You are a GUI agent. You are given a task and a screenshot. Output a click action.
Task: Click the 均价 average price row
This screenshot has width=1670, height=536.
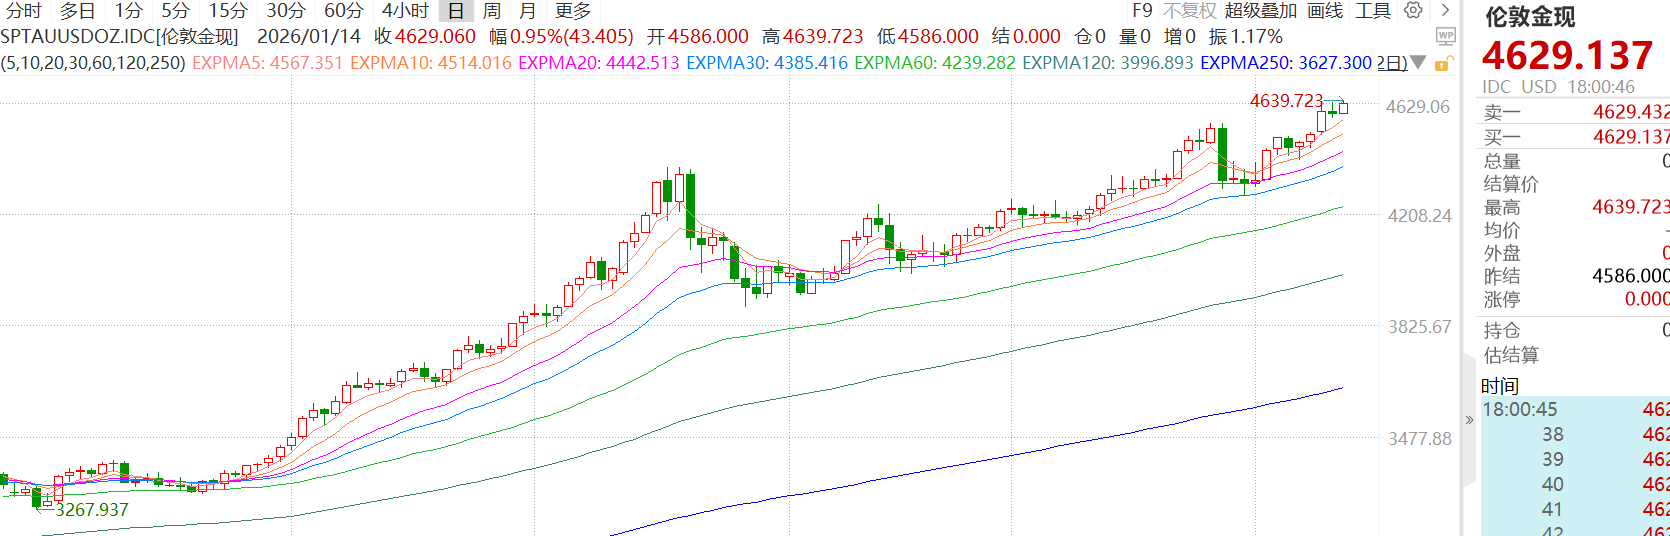point(1575,230)
